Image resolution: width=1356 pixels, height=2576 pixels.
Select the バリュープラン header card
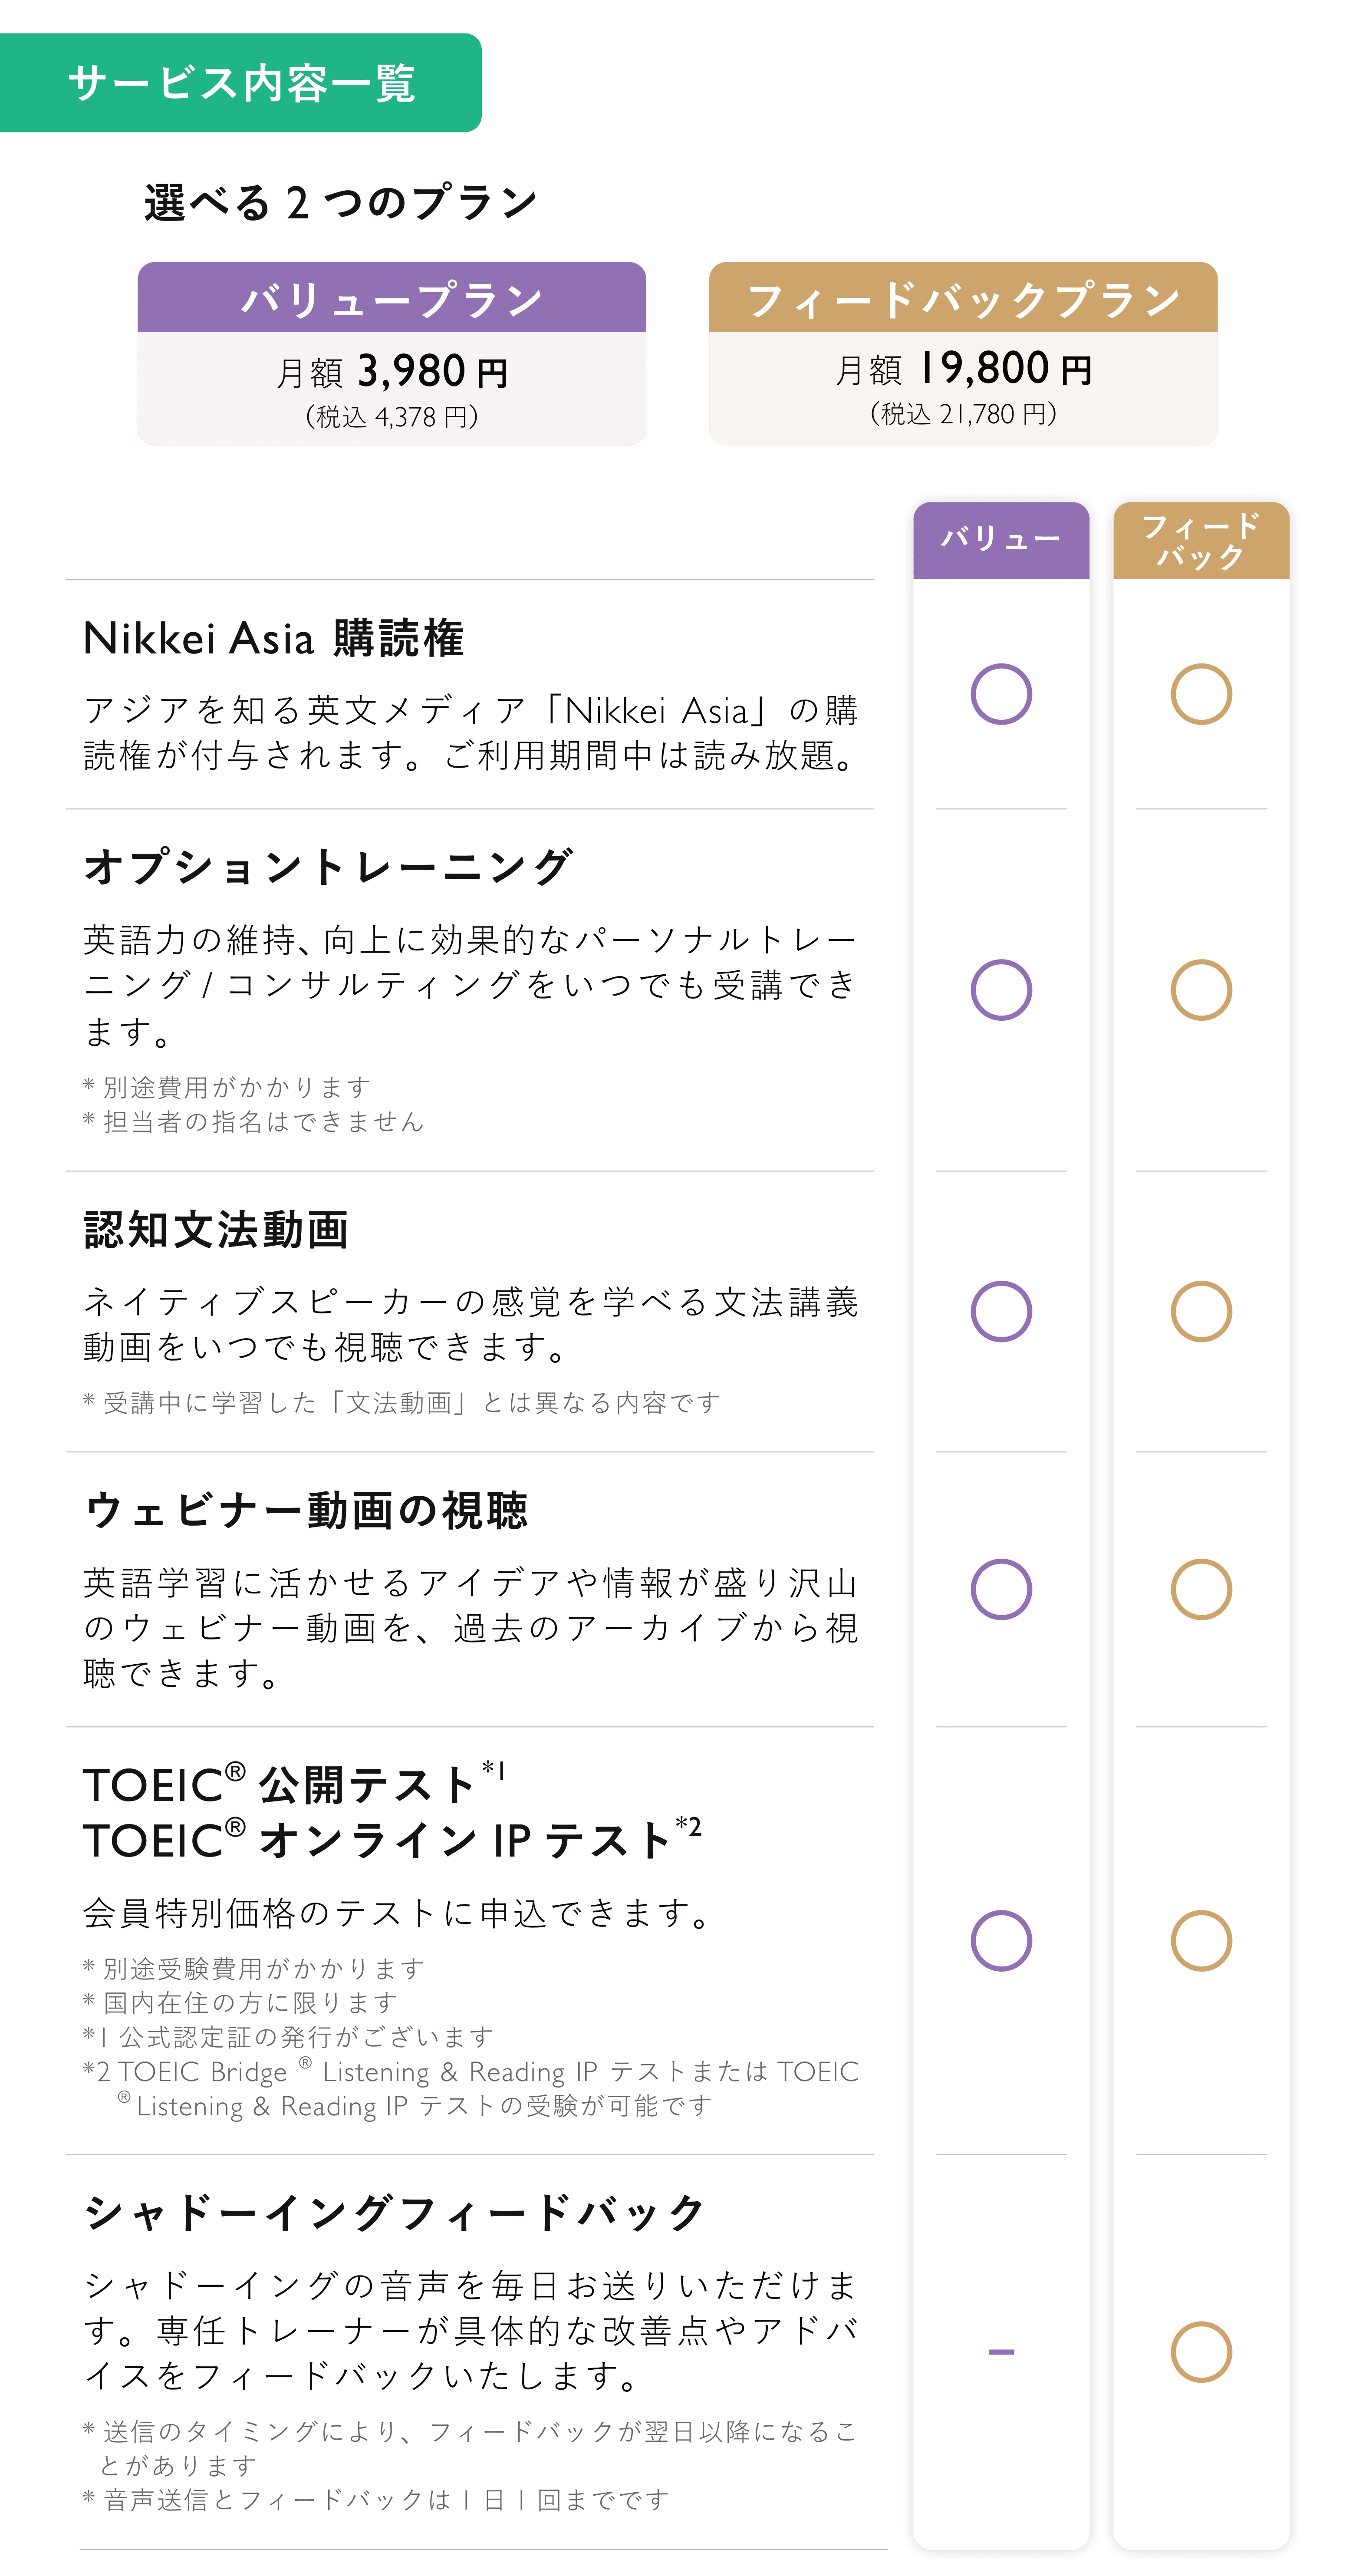click(x=391, y=353)
